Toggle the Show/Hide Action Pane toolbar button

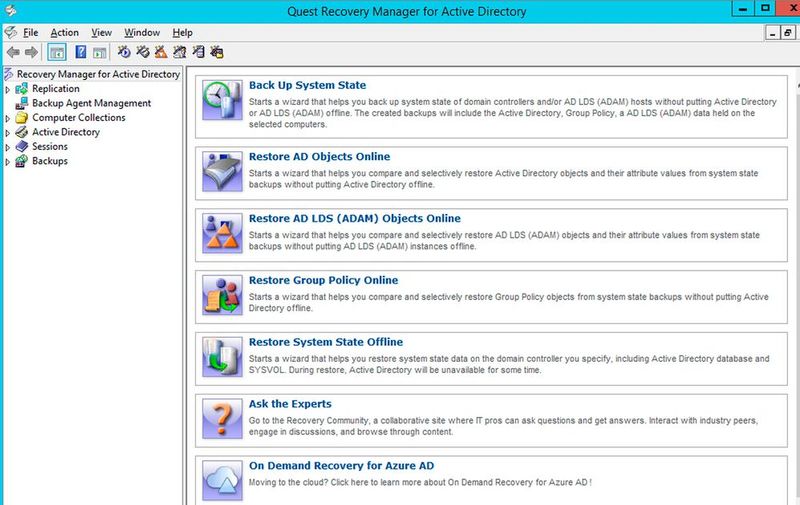point(99,52)
